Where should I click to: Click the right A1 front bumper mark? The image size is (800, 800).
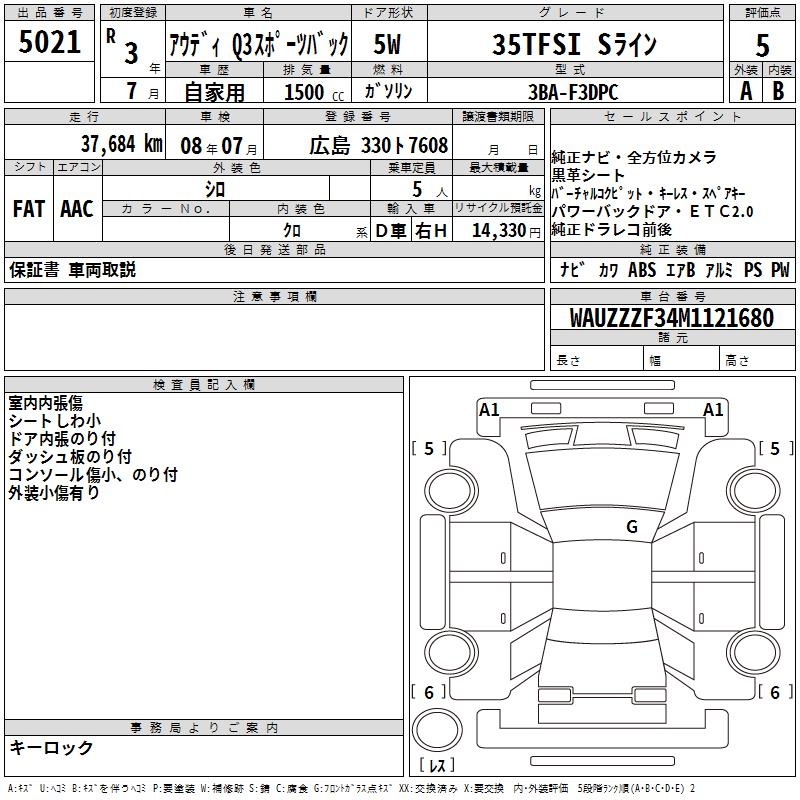[x=713, y=409]
